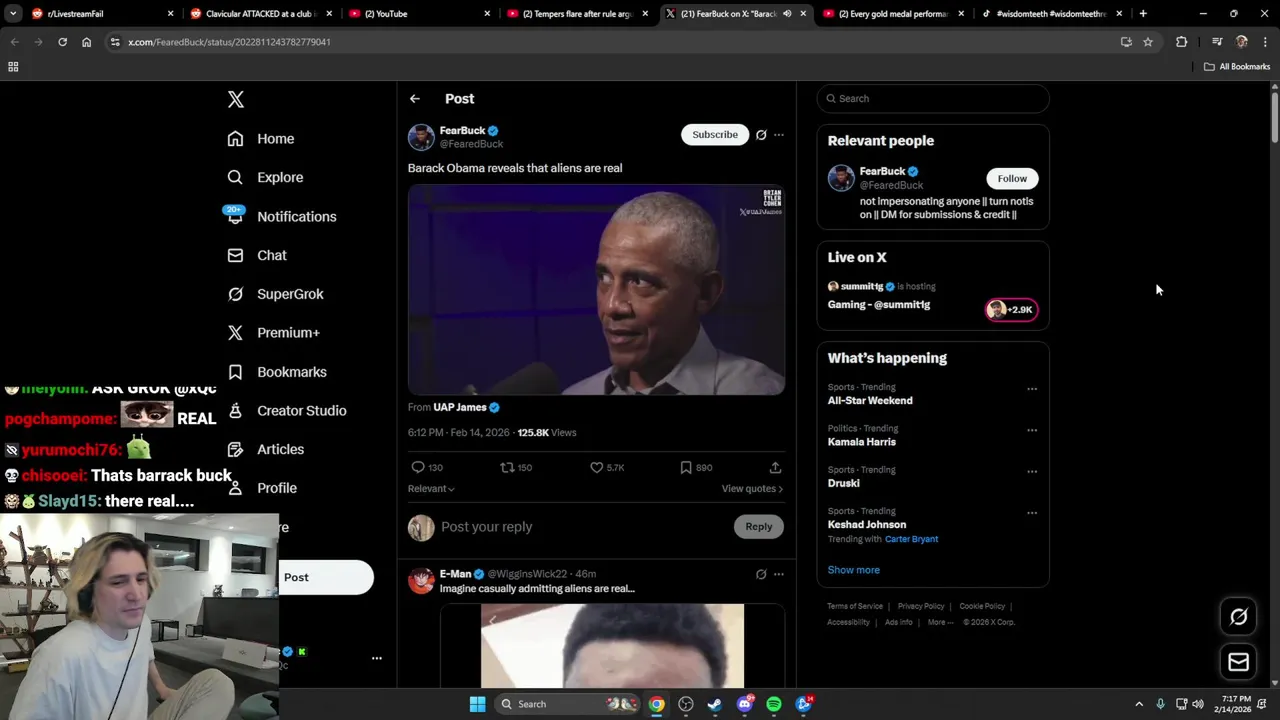Reload the page
Image resolution: width=1280 pixels, height=720 pixels.
[x=62, y=42]
